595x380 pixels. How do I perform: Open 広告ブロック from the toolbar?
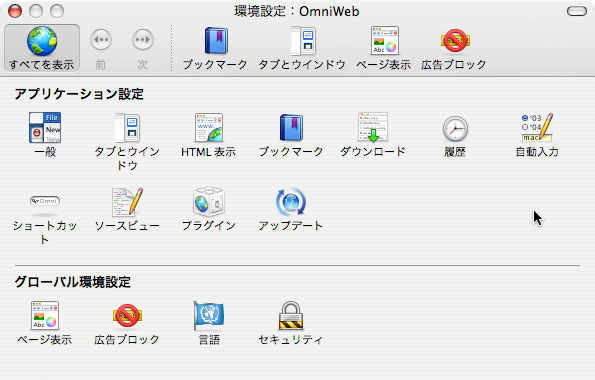click(454, 48)
